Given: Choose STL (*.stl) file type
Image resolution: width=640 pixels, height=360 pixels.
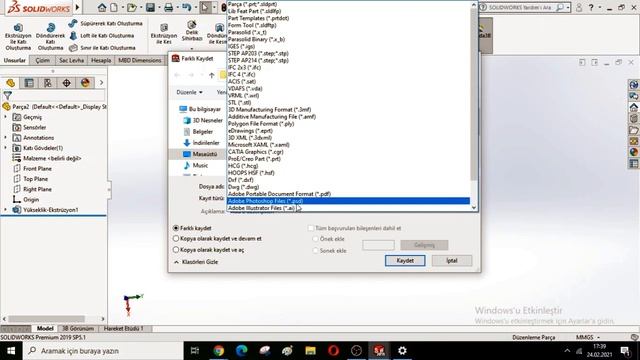Looking at the screenshot, I should pos(349,102).
